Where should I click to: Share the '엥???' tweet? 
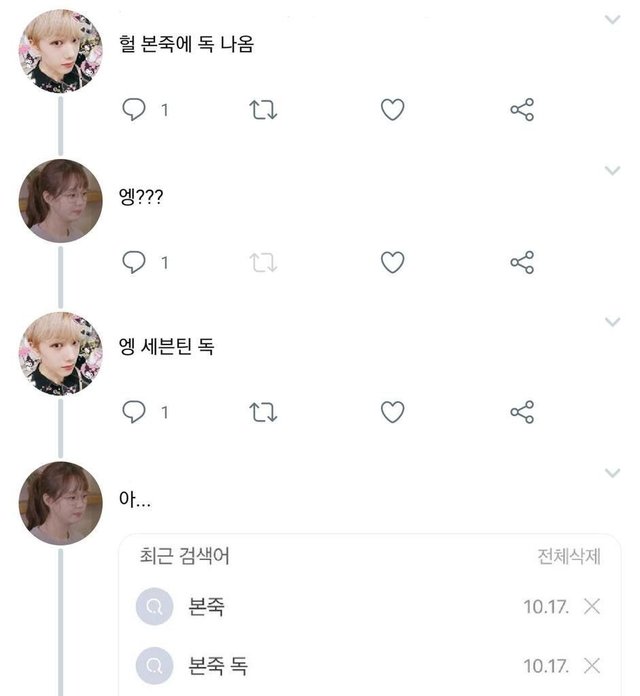click(522, 262)
